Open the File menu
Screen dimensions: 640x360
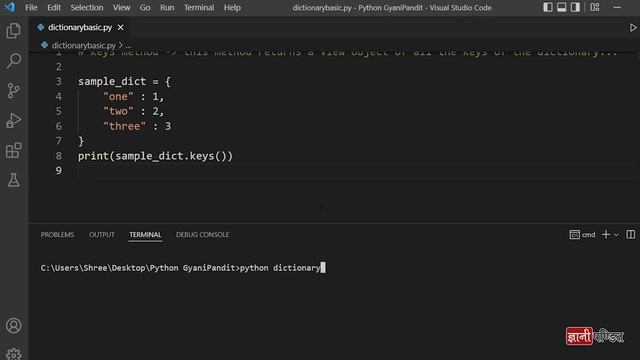point(31,7)
